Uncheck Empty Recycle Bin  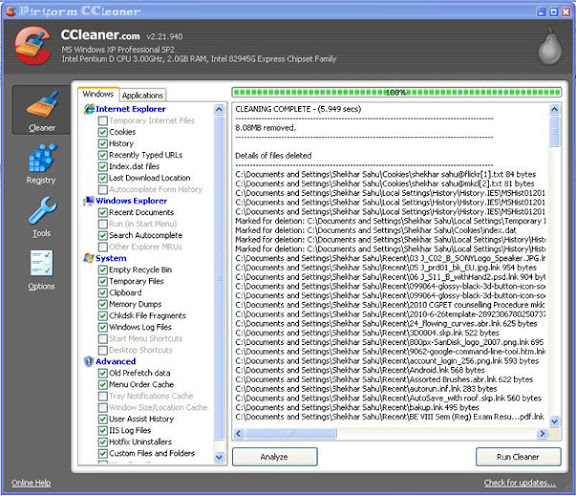[103, 270]
